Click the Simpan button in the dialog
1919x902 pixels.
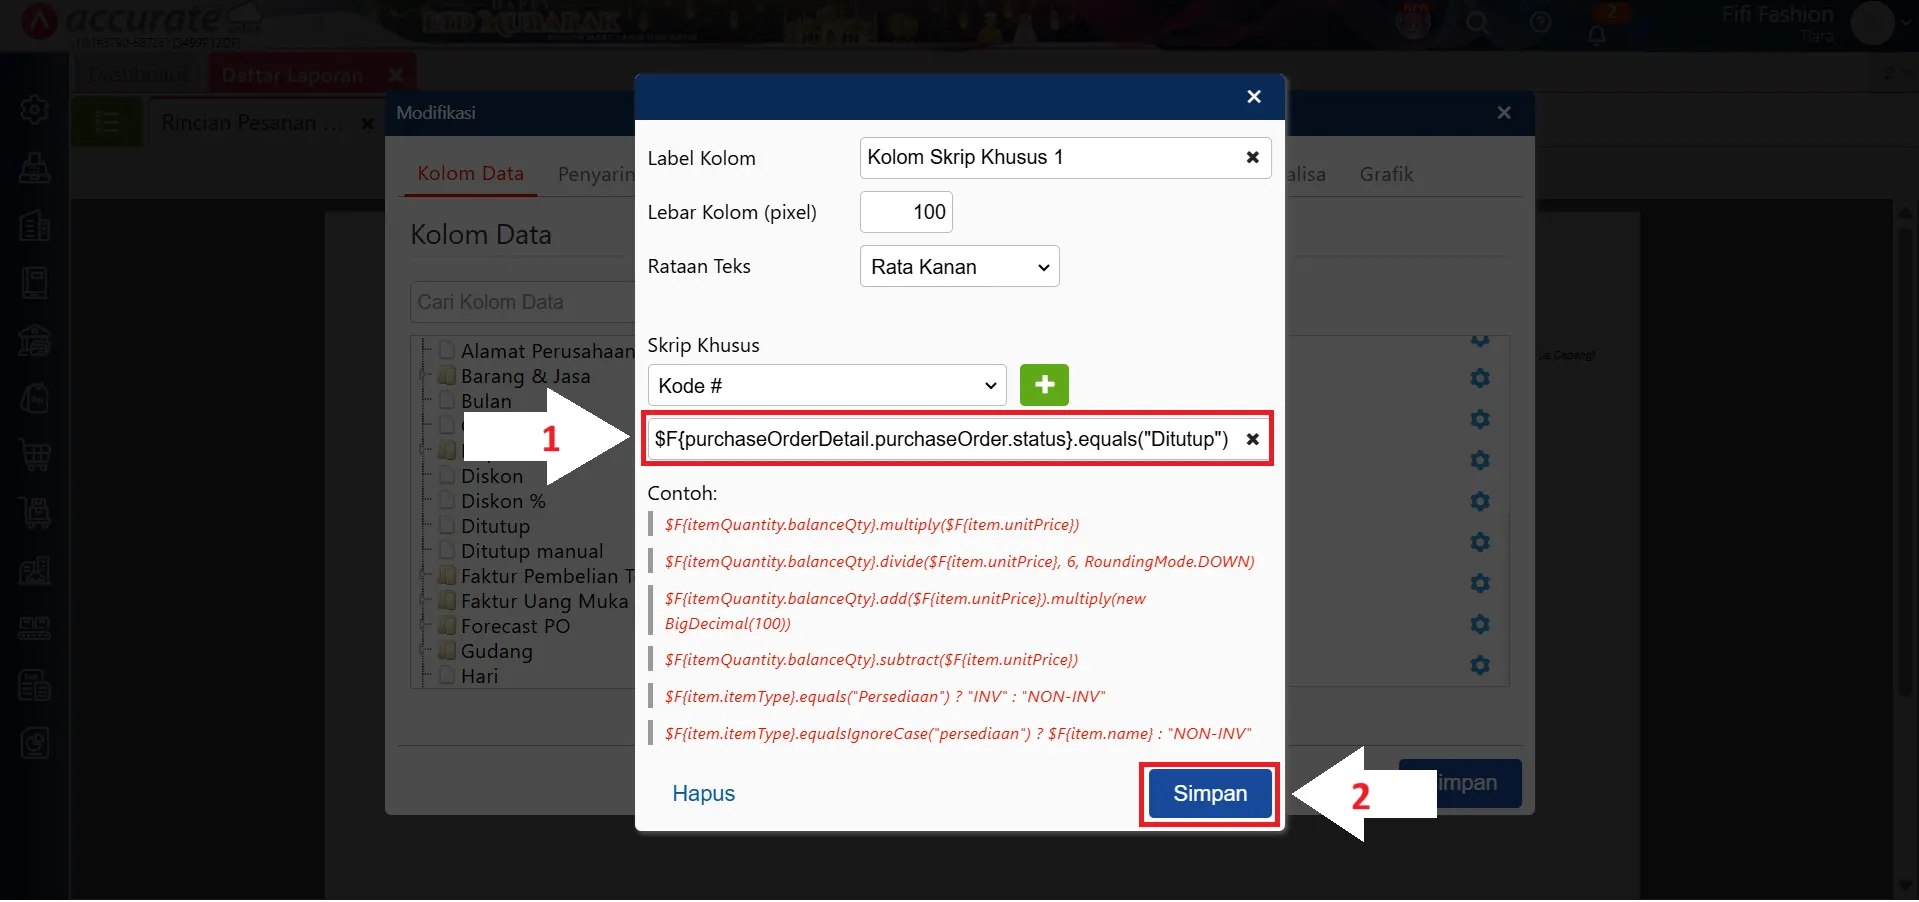1209,794
